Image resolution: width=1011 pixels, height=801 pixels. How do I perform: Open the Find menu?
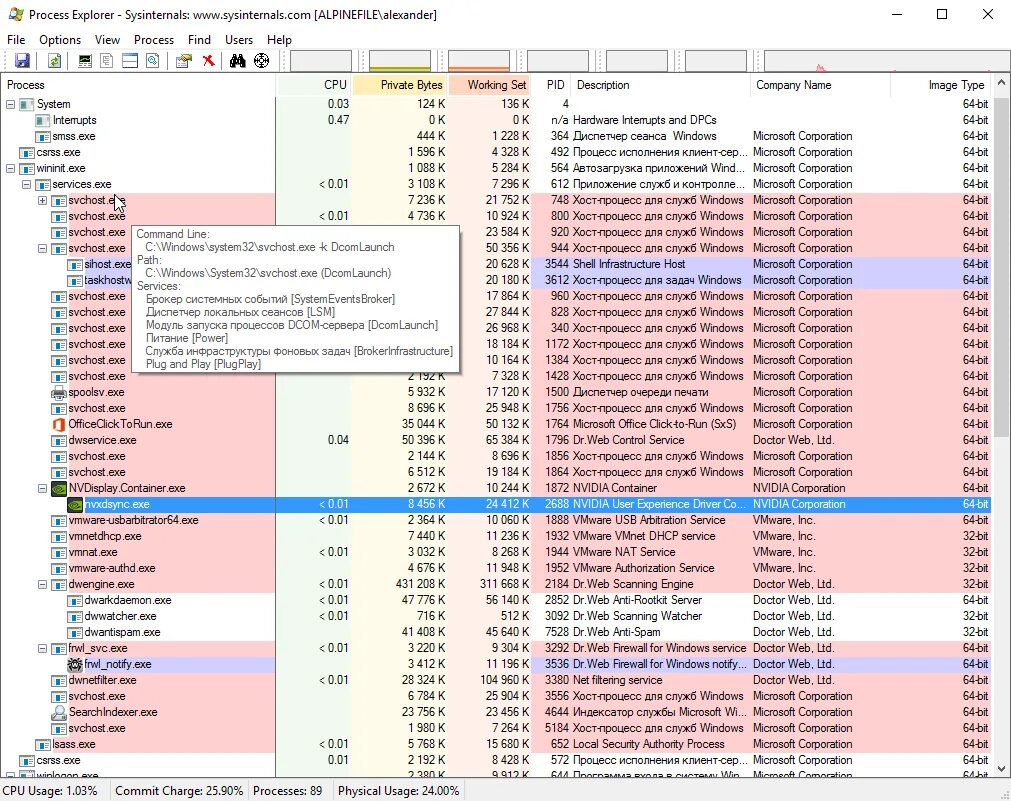tap(199, 39)
